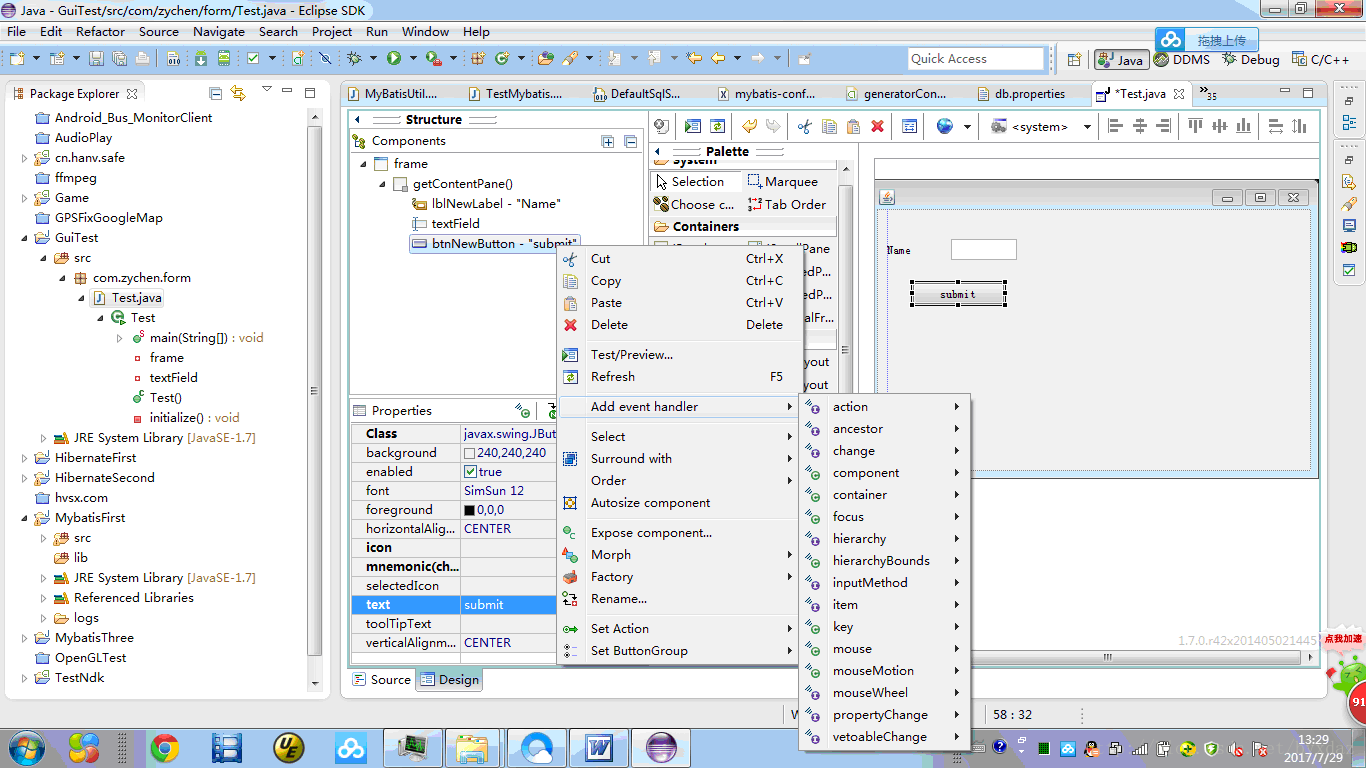The height and width of the screenshot is (768, 1366).
Task: Select lblNewLabel - "Name" in Components tree
Action: (487, 204)
